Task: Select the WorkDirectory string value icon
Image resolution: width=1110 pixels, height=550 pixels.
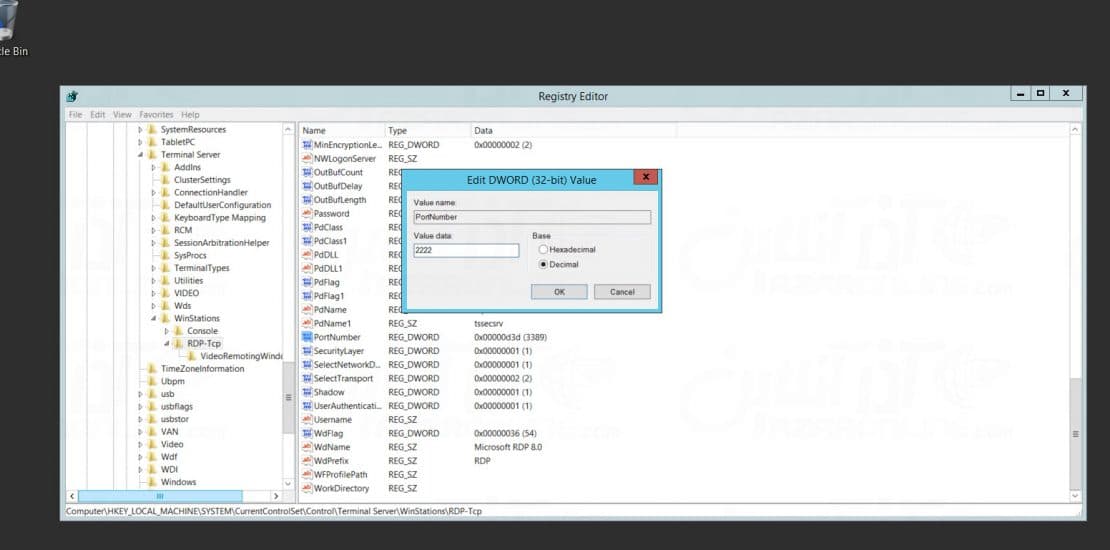Action: click(307, 488)
